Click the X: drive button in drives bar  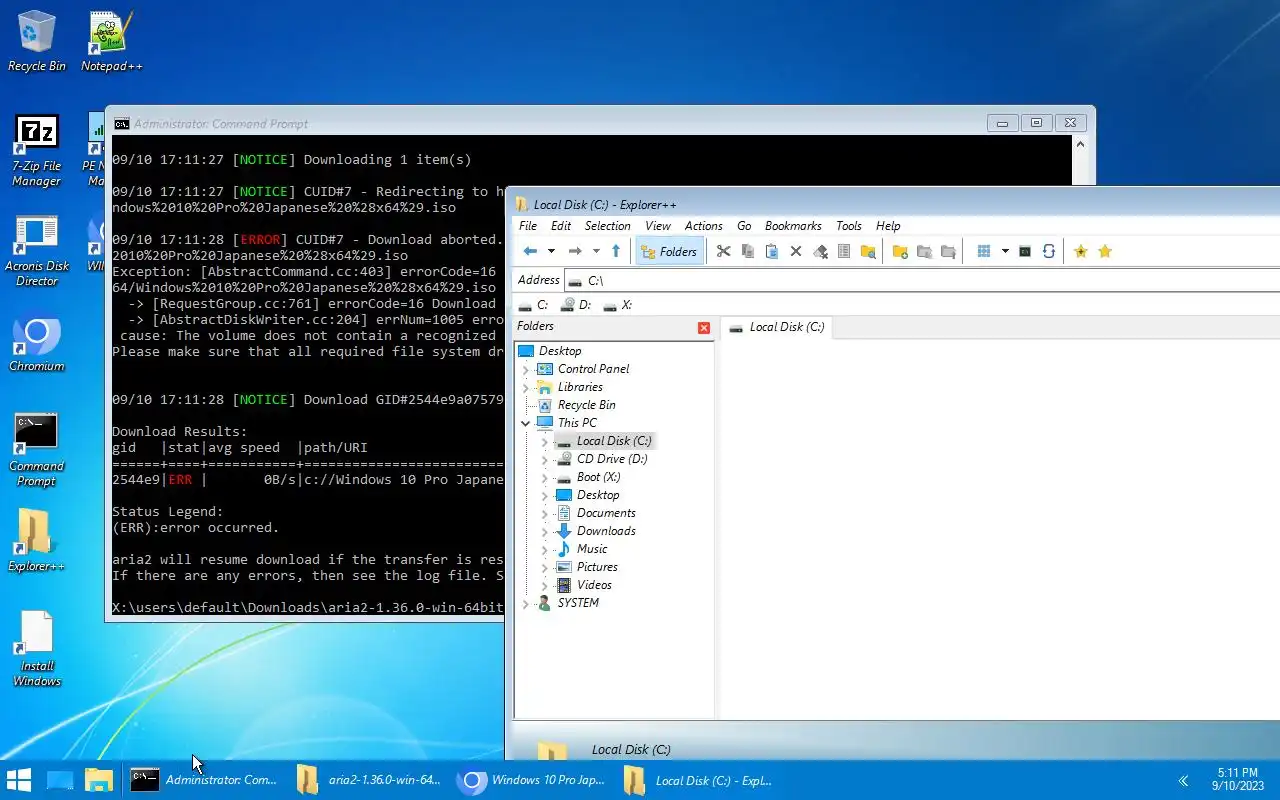pos(617,305)
